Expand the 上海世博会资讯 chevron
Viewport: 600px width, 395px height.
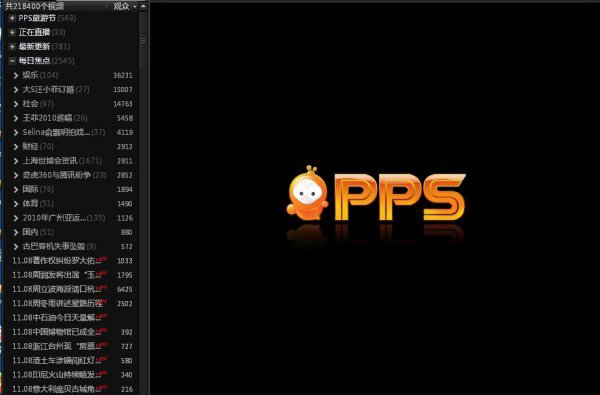(x=16, y=161)
